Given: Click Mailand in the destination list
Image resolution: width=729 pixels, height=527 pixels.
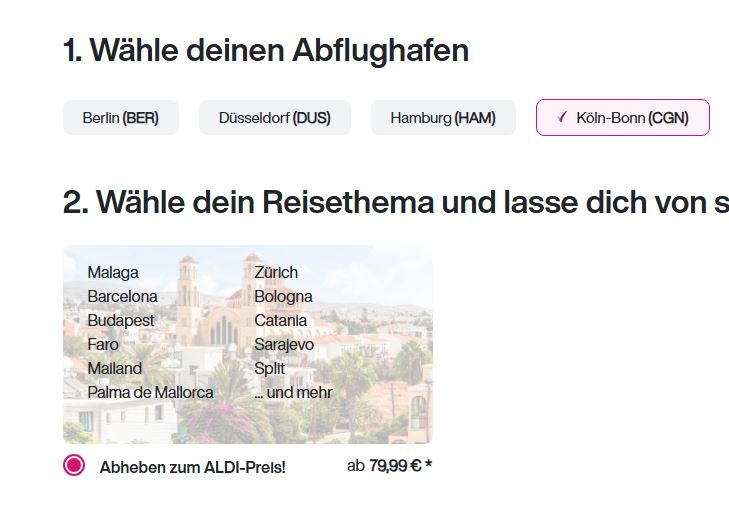Looking at the screenshot, I should [x=115, y=369].
